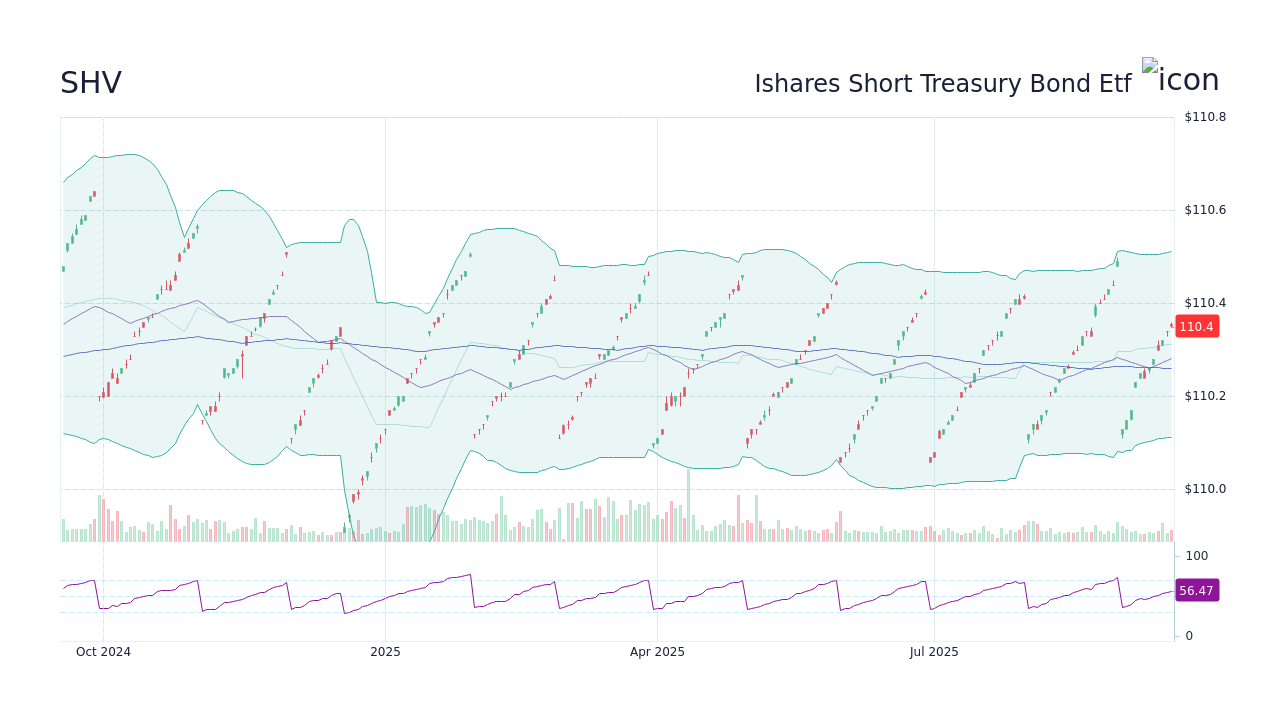This screenshot has width=1280, height=720.
Task: Click the broken image icon near the title
Action: point(1149,70)
